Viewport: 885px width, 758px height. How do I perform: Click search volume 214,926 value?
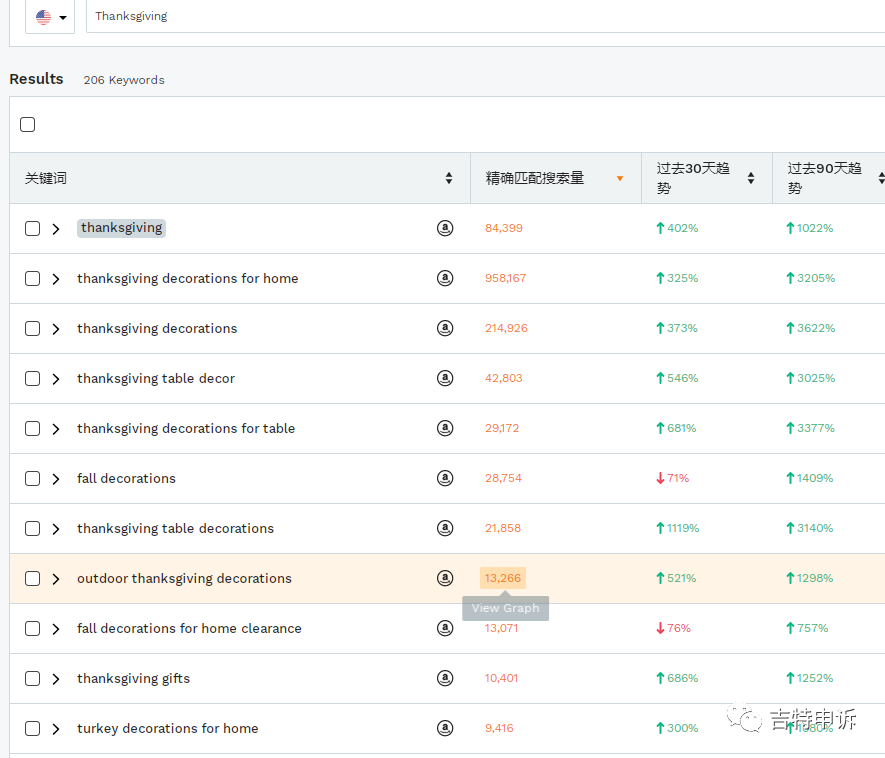tap(506, 328)
